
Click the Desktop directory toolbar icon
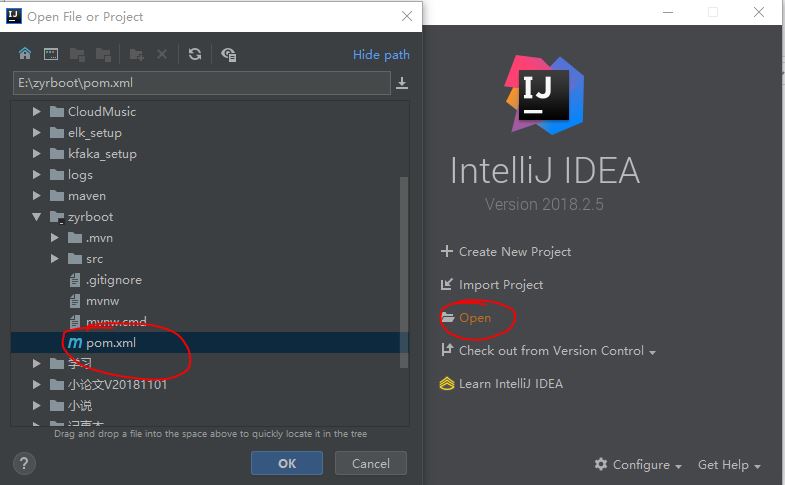tap(51, 54)
